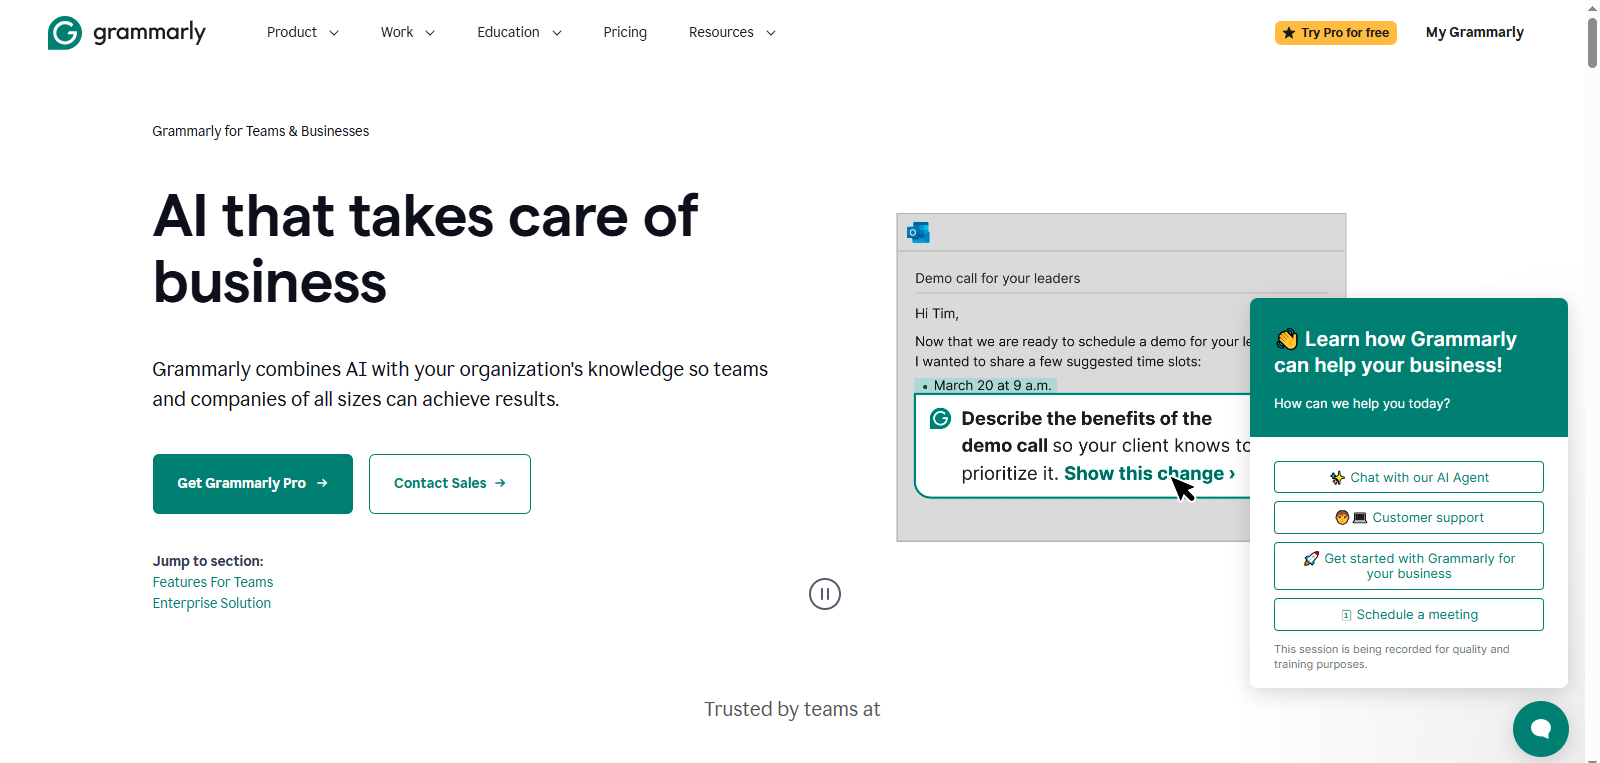Expand the Resources dropdown chevron
The width and height of the screenshot is (1600, 763).
pos(771,33)
